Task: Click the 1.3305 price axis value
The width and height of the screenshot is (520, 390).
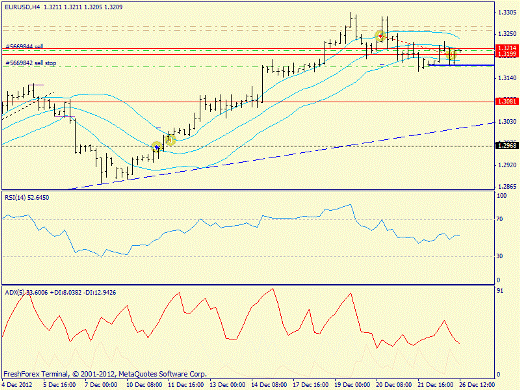Action: 507,13
